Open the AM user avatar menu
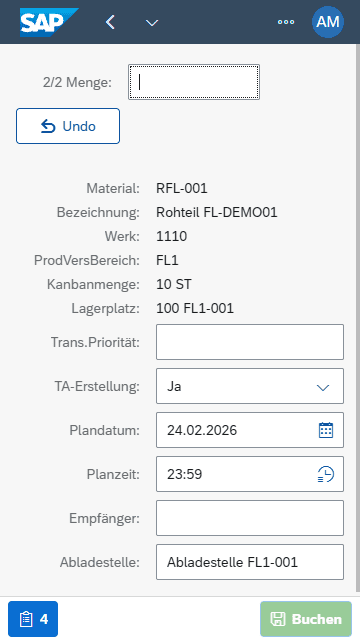 tap(328, 22)
